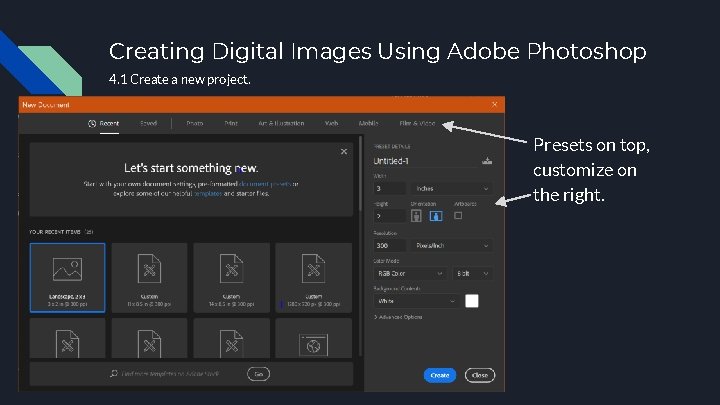Viewport: 720px width, 405px height.
Task: Open the Pixels/Inch resolution units dropdown
Action: (x=451, y=246)
